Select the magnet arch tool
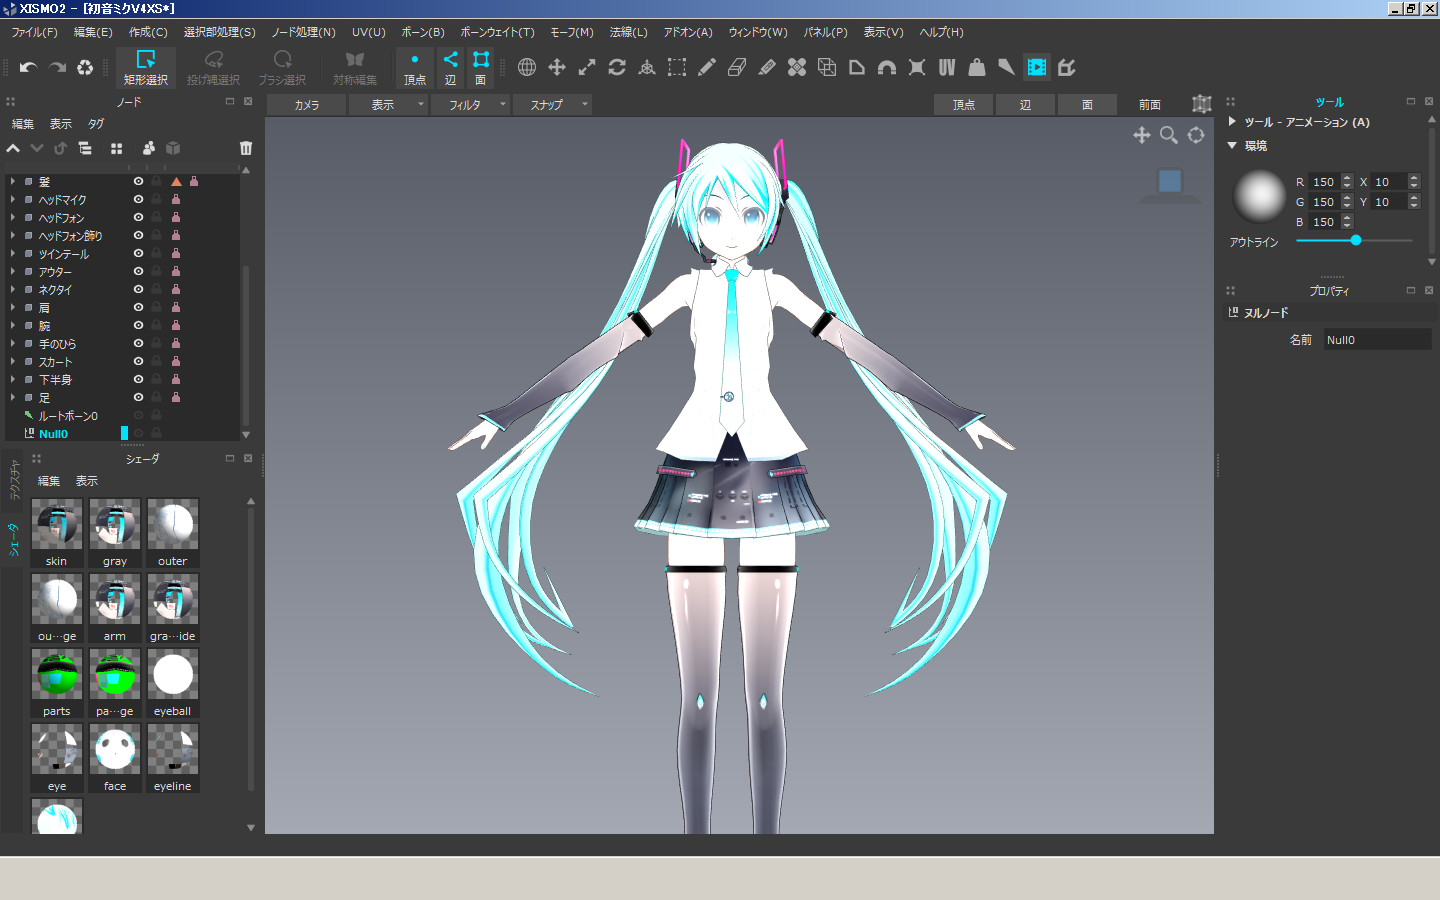 (887, 67)
